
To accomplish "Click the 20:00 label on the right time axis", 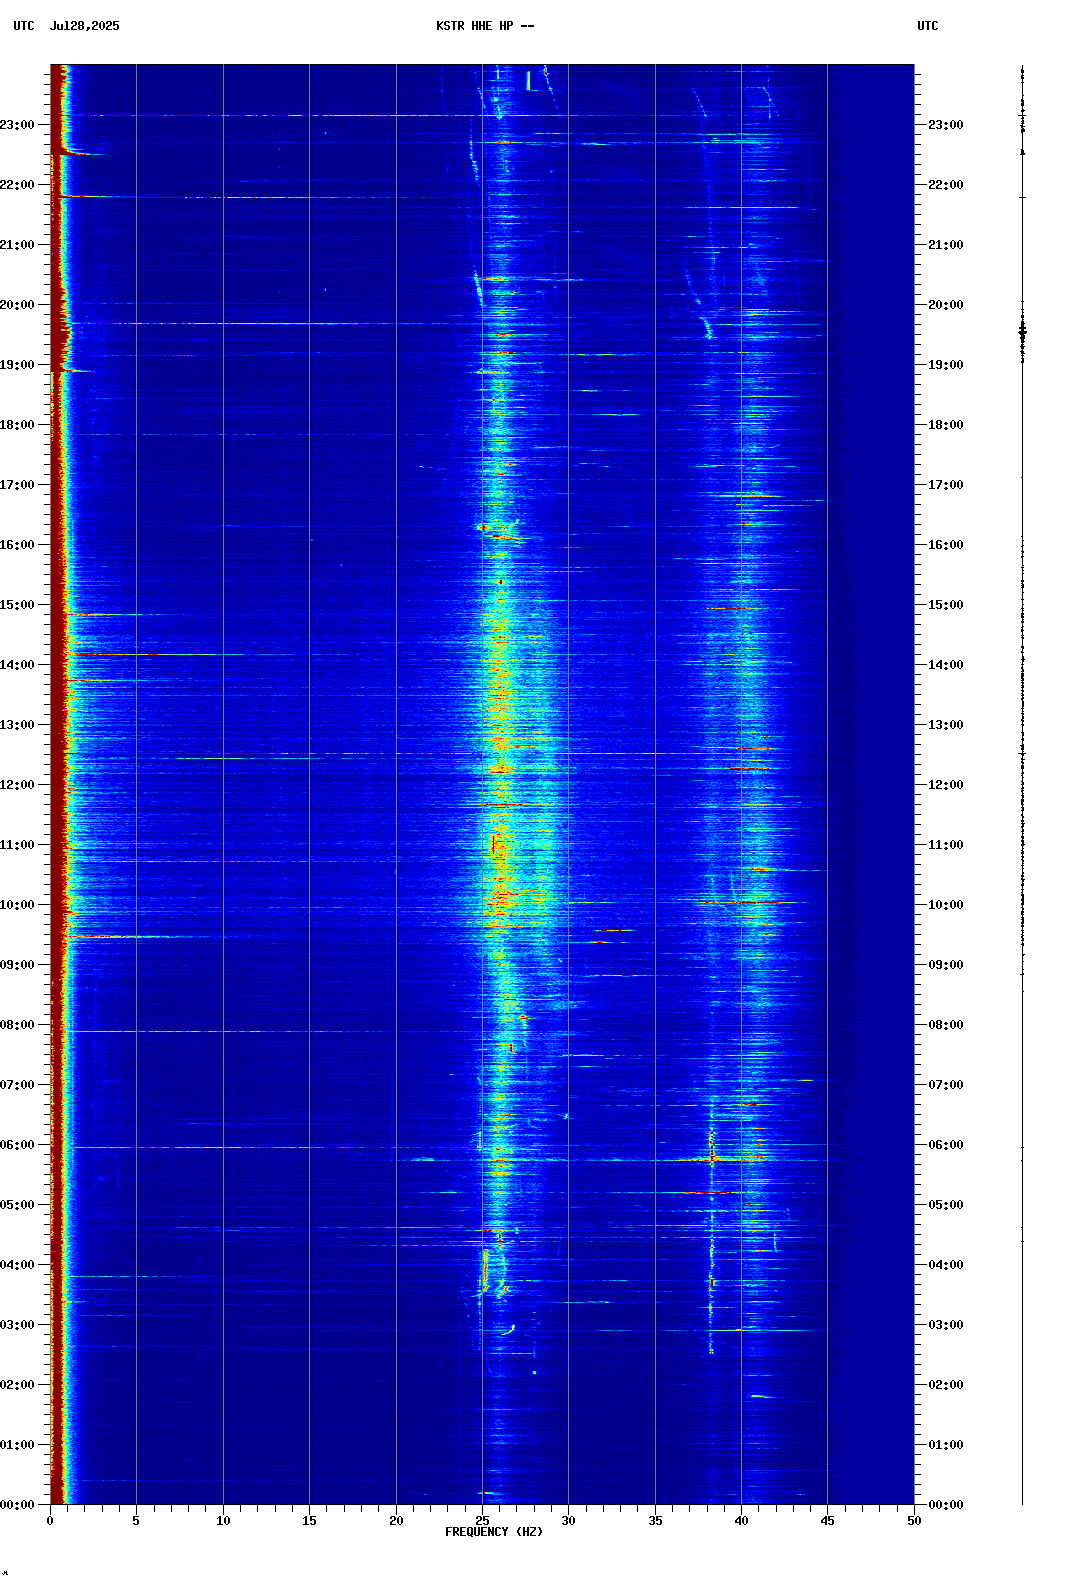I will coord(946,305).
